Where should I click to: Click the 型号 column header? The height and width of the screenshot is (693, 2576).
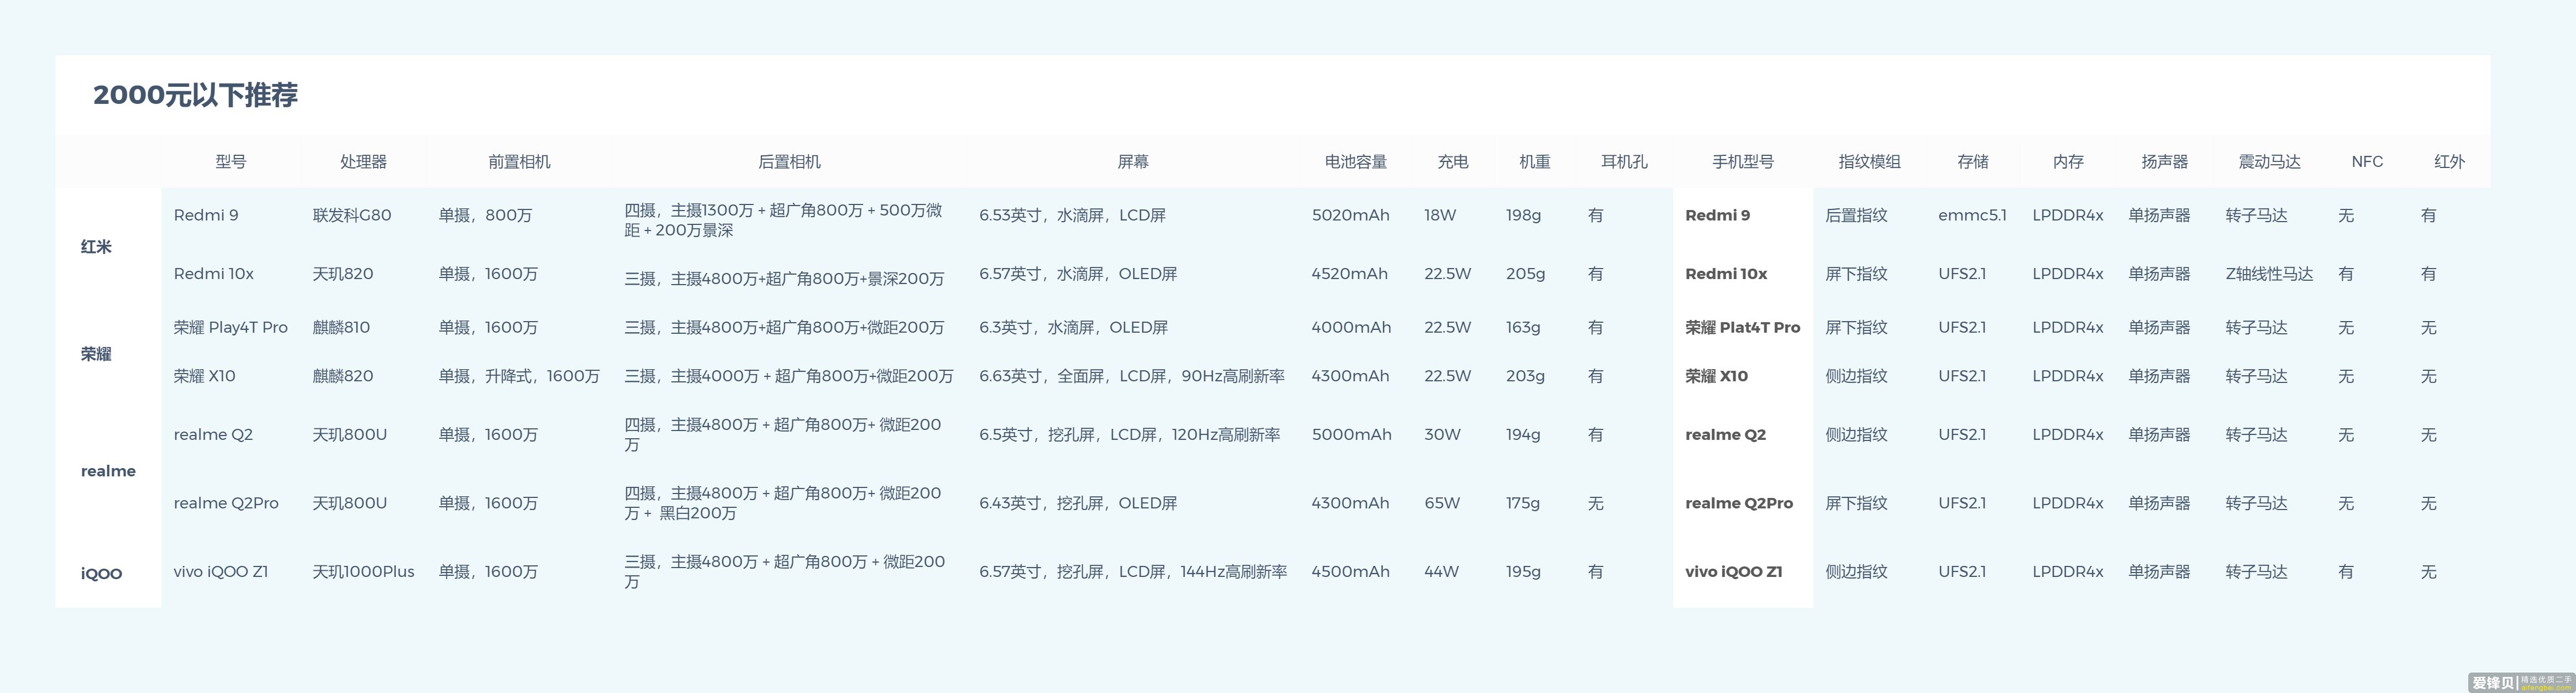231,162
